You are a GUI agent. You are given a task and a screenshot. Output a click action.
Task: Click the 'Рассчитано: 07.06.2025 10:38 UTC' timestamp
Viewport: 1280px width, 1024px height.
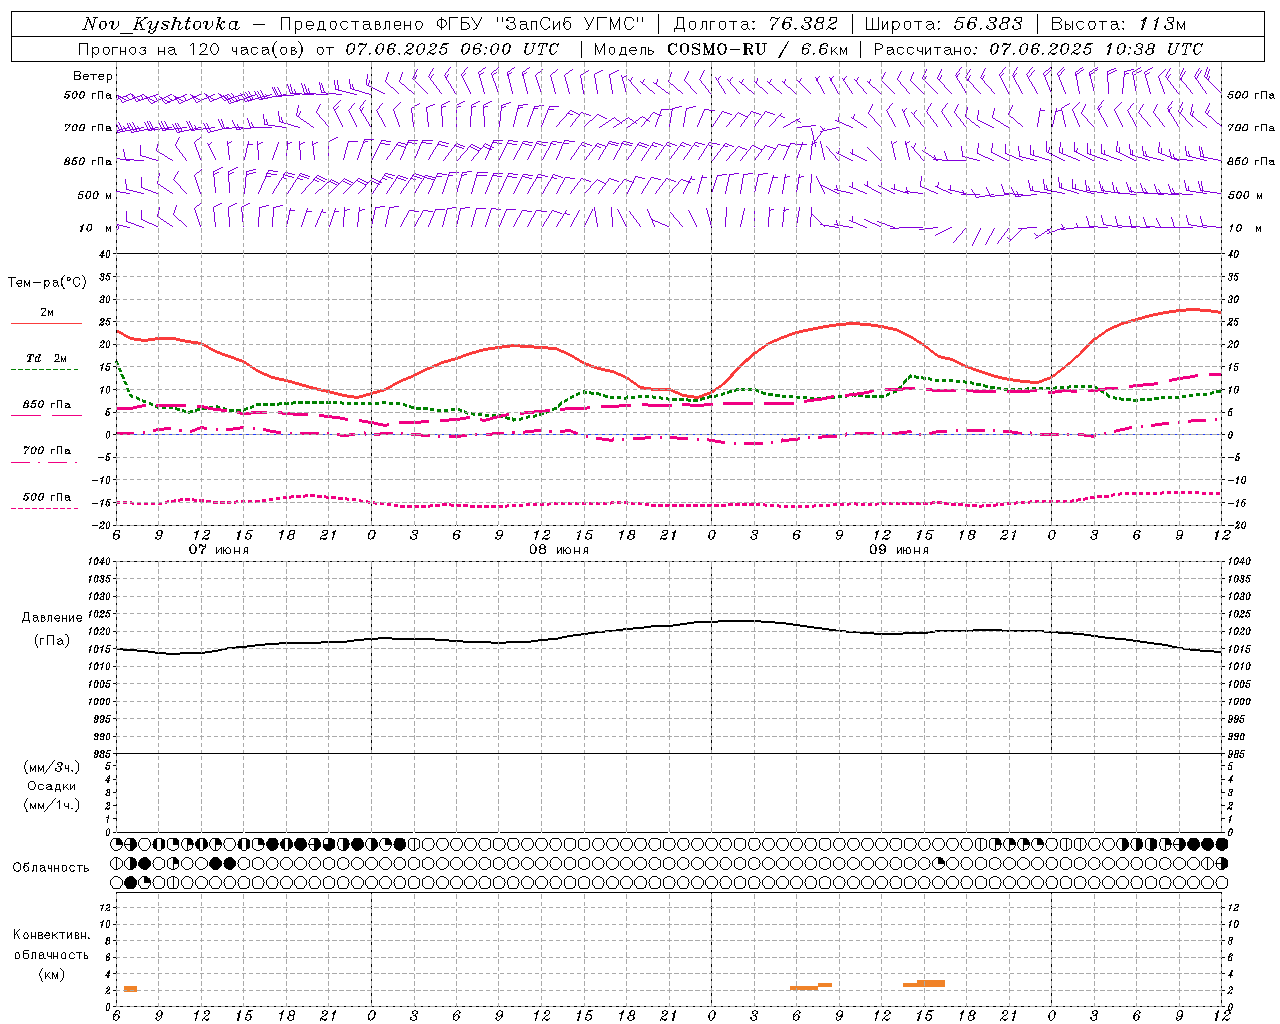click(x=1037, y=49)
